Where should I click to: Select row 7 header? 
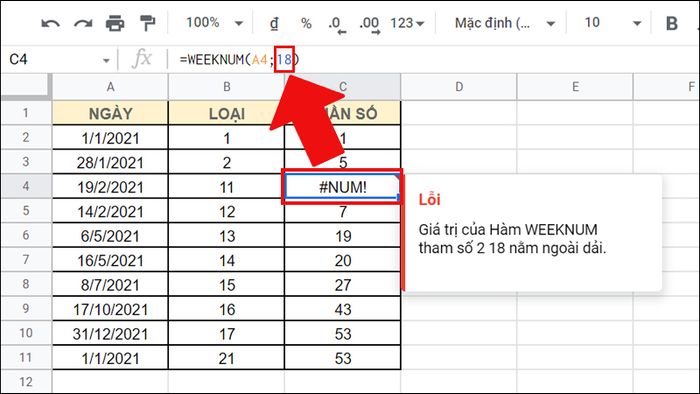[x=26, y=260]
